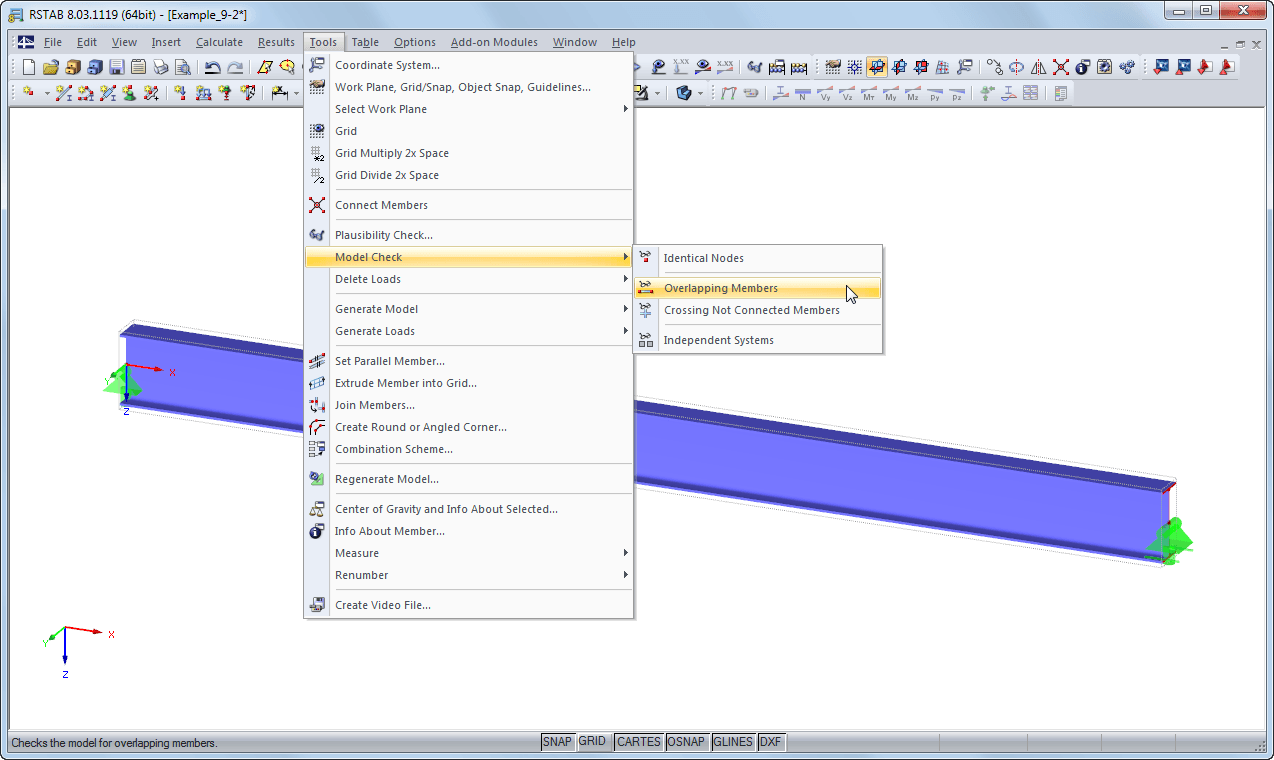This screenshot has width=1274, height=760.
Task: Click the blue Info circle icon
Action: click(x=1082, y=67)
